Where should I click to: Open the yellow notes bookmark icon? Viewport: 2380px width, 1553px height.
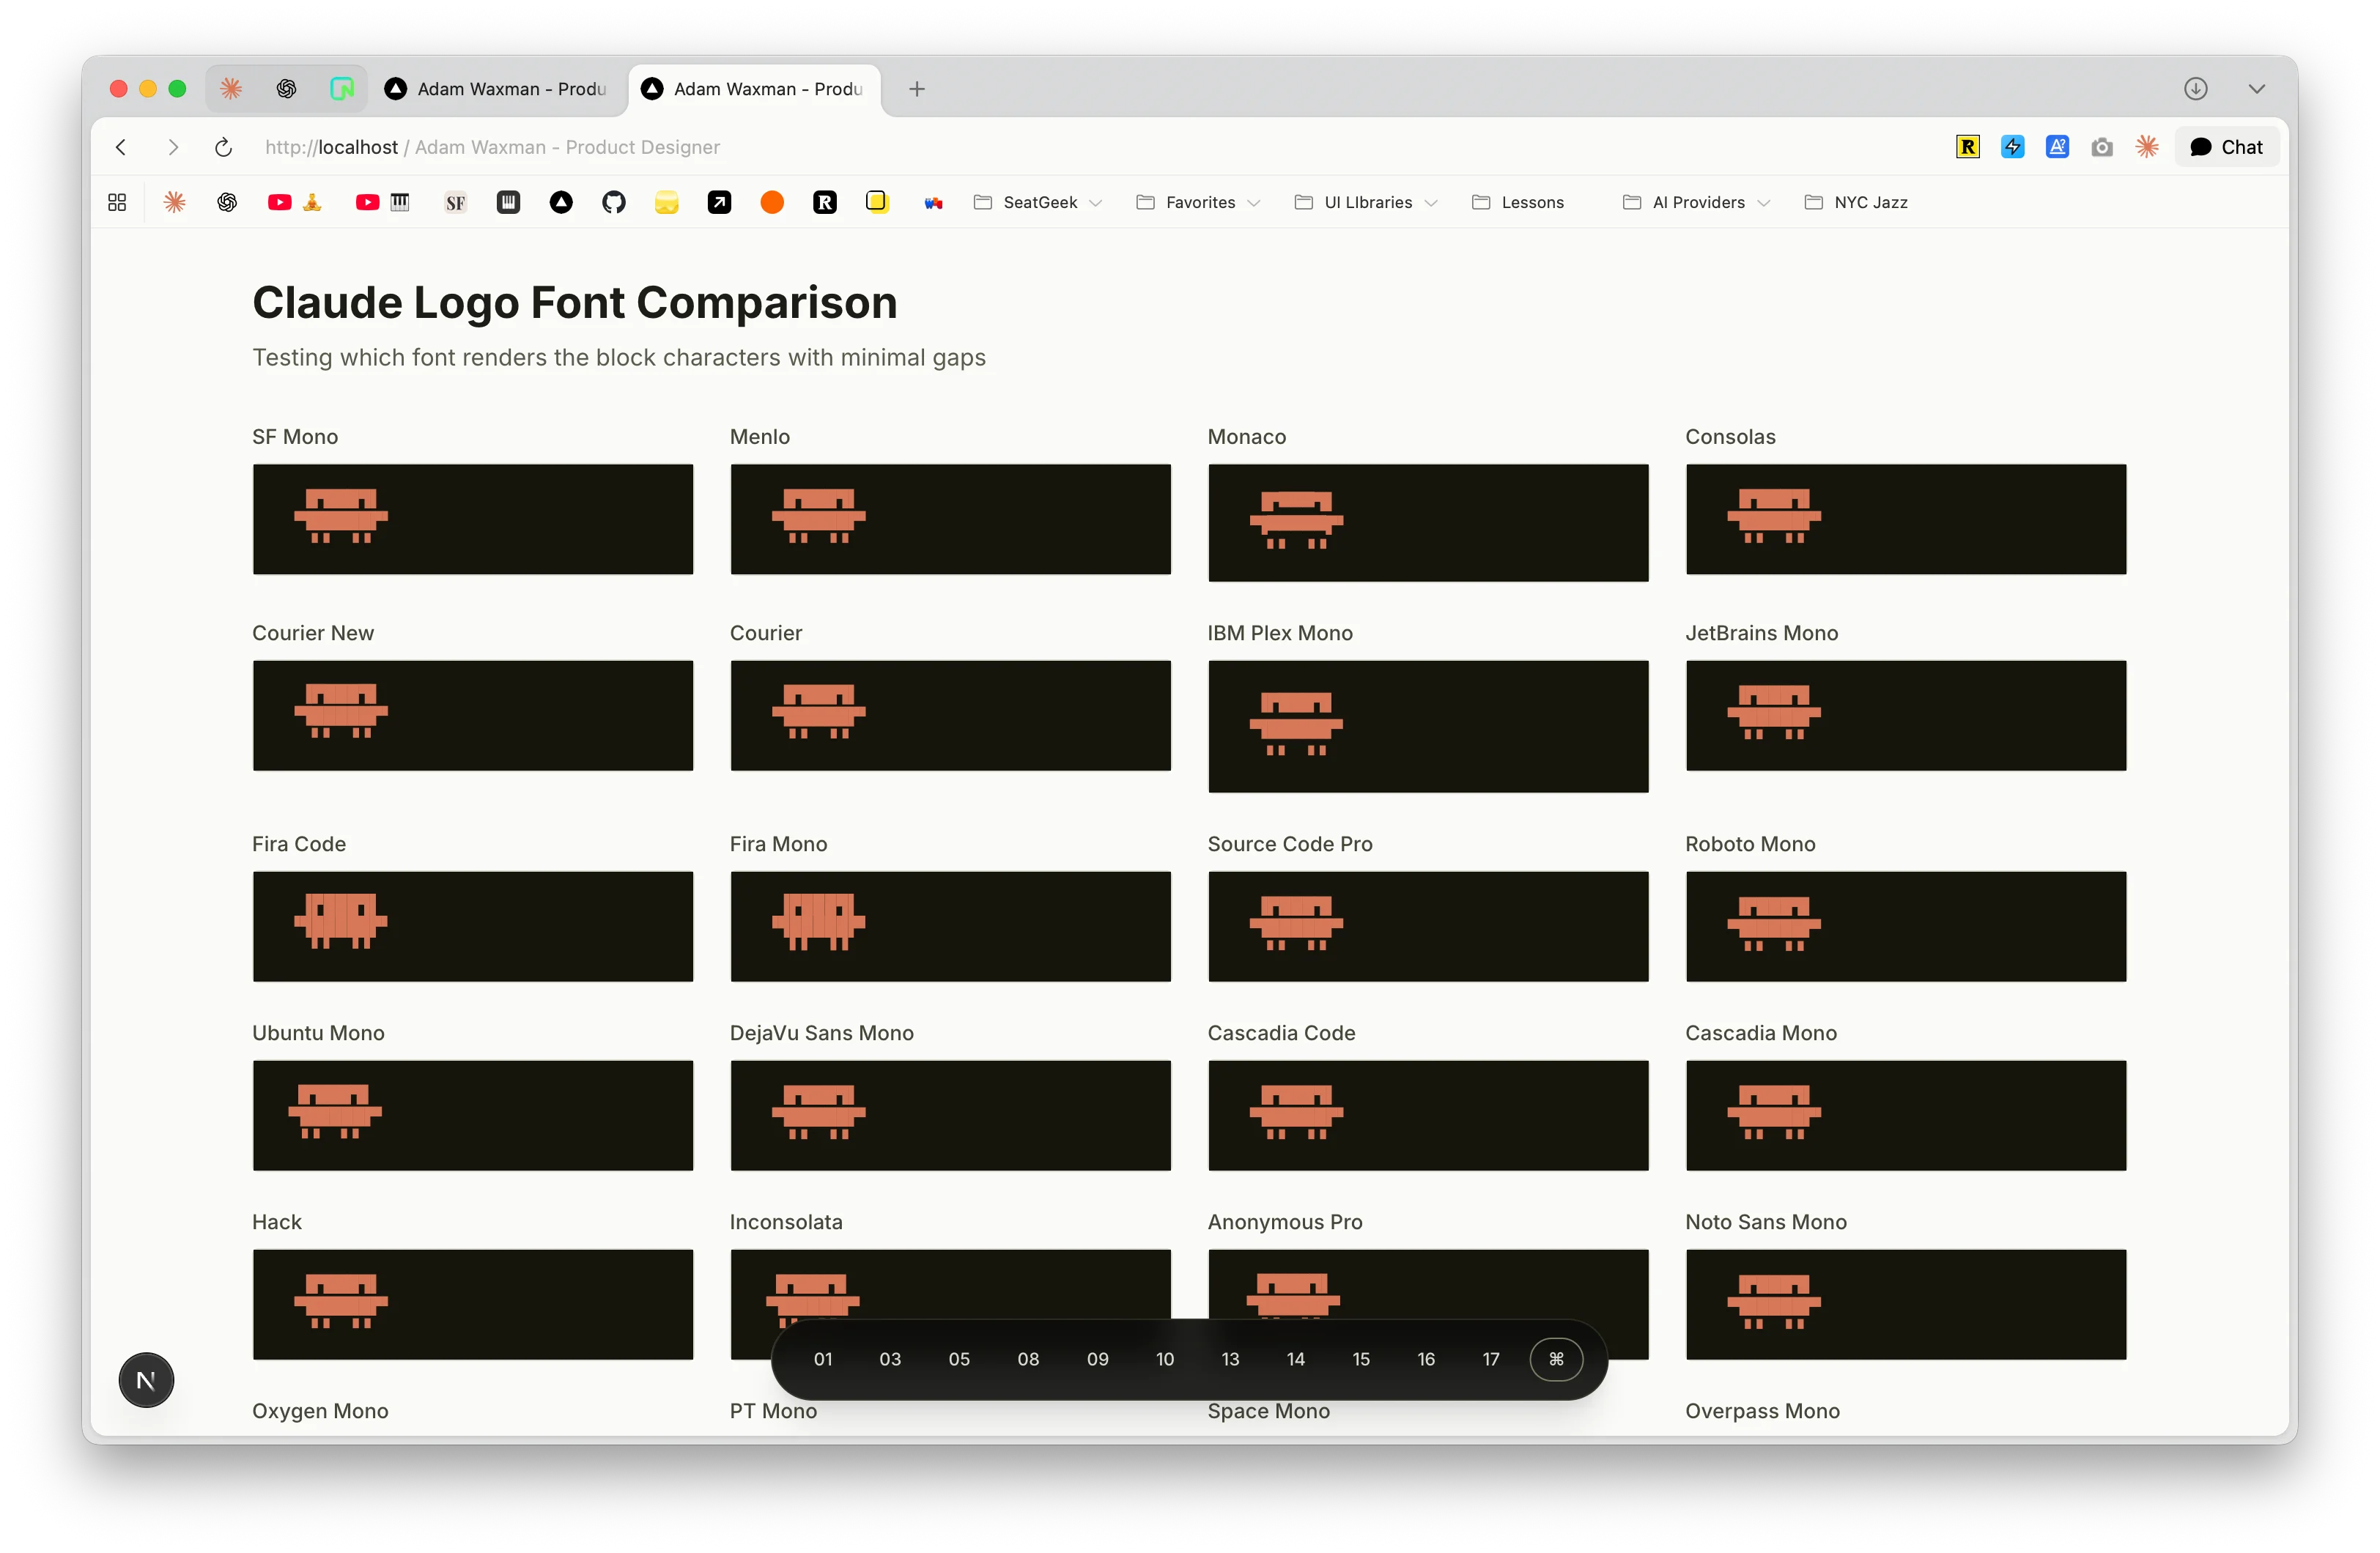667,202
